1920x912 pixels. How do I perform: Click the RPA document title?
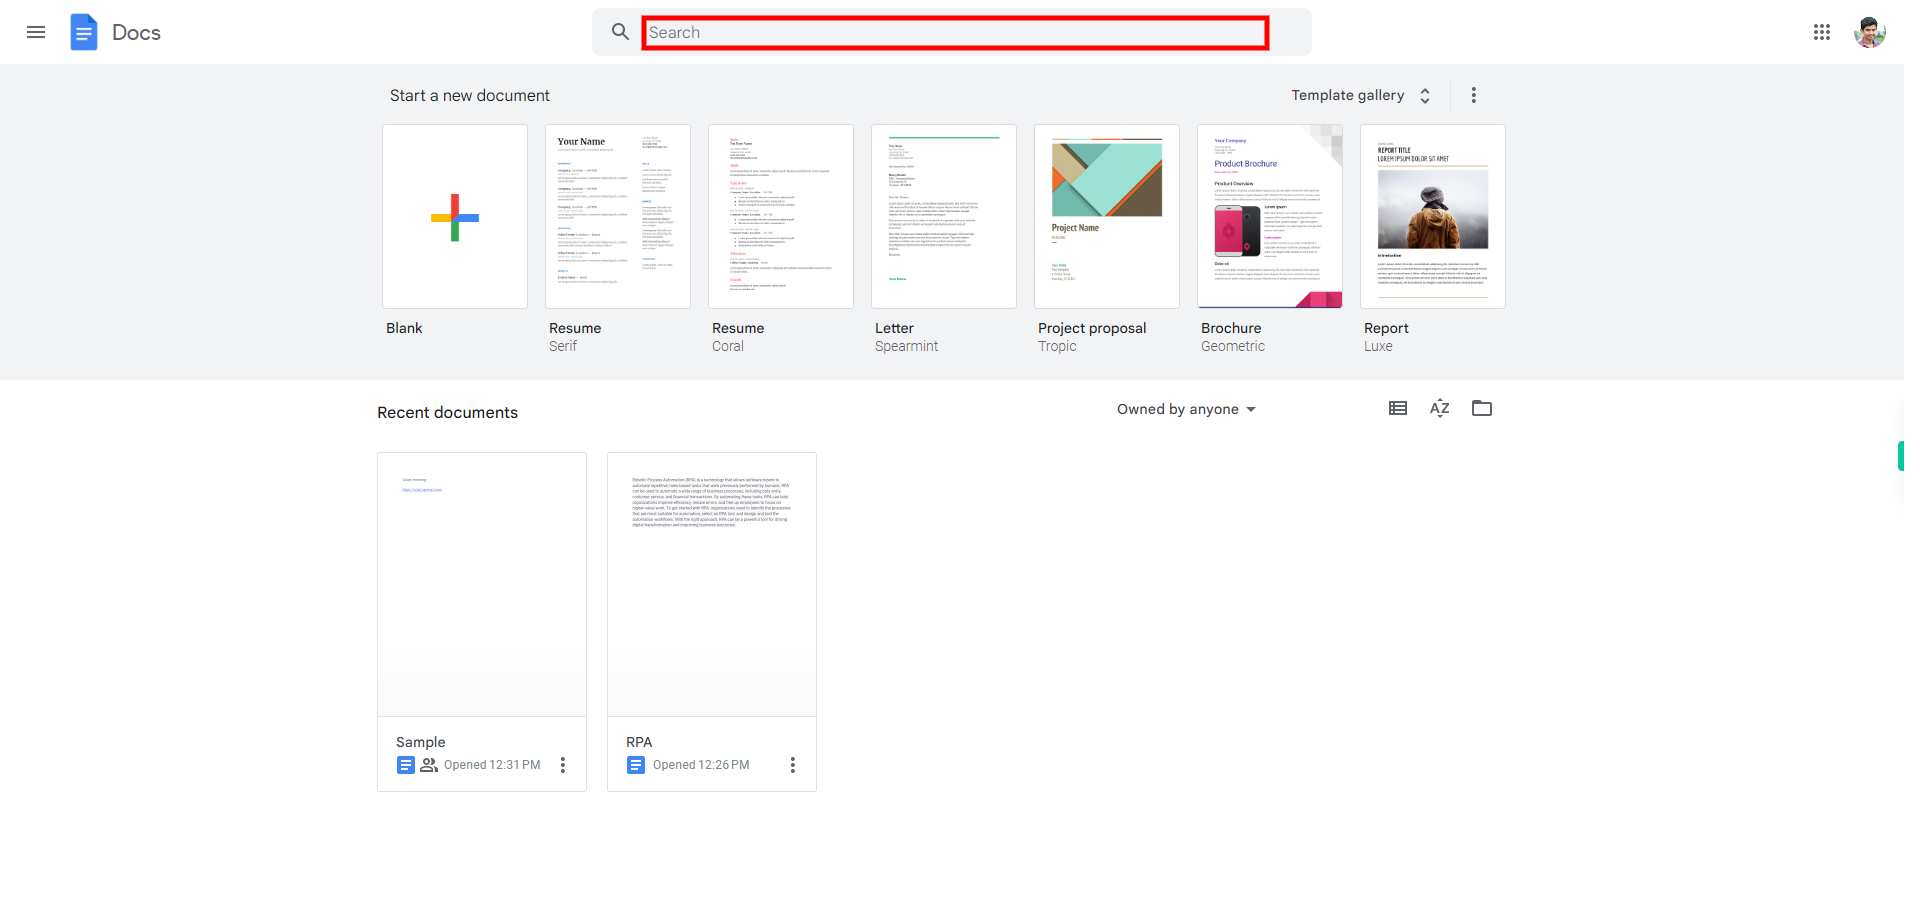639,742
